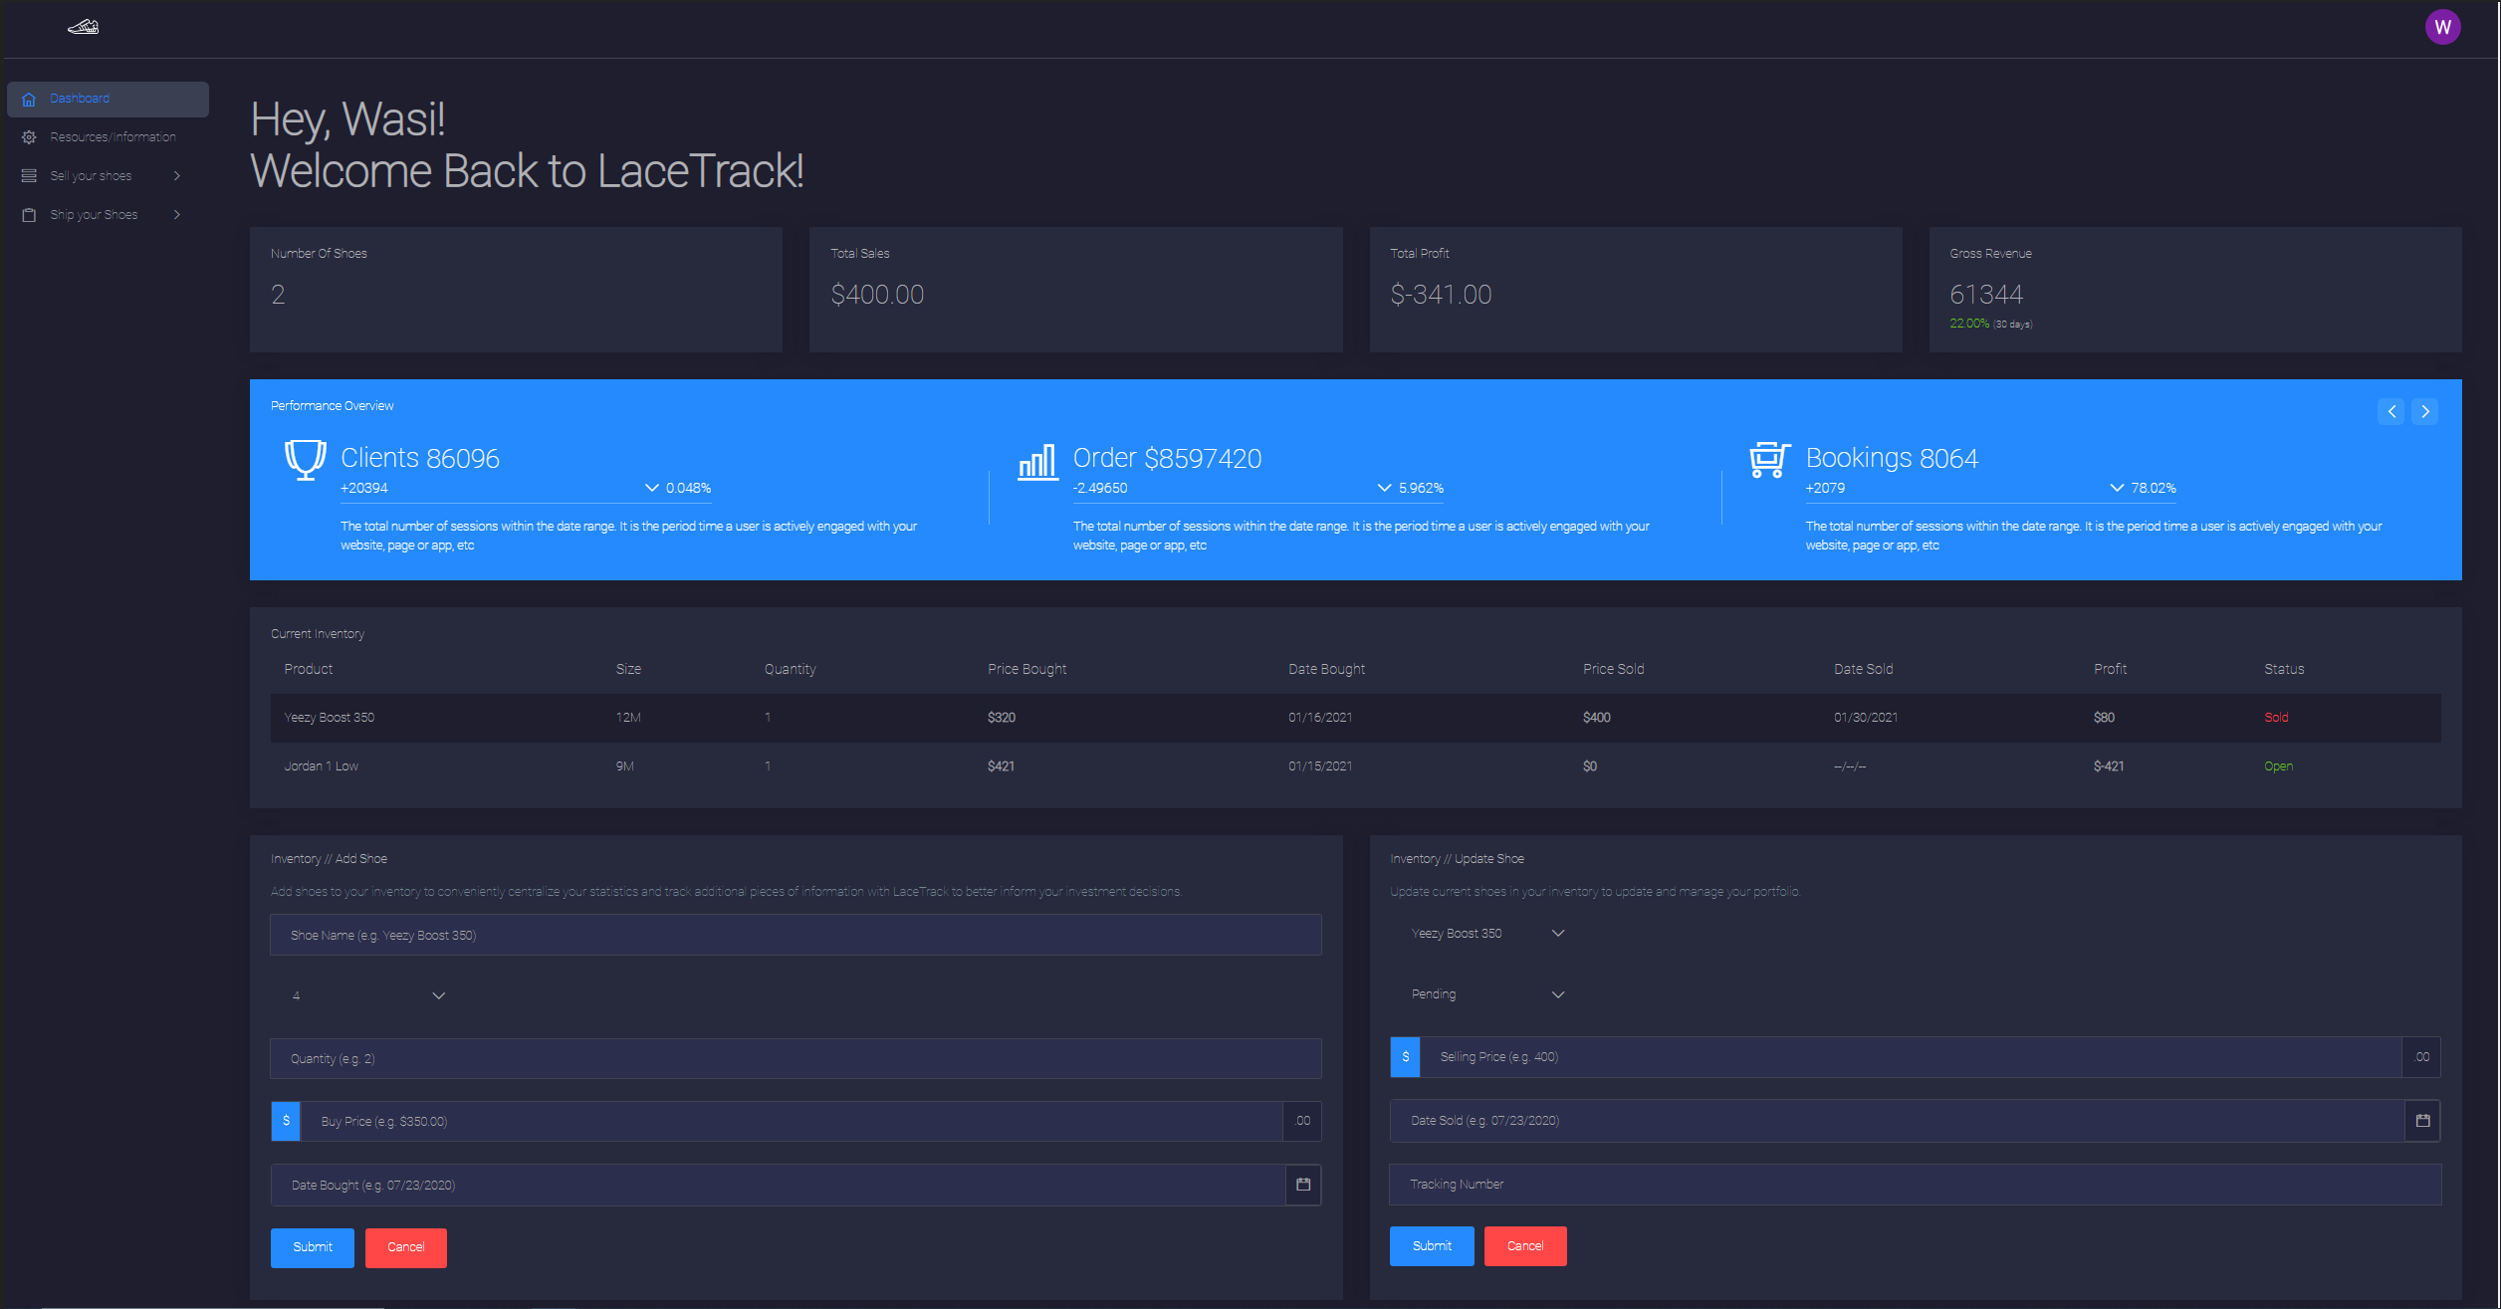Submit the Add Shoe form
The image size is (2501, 1309).
tap(312, 1247)
